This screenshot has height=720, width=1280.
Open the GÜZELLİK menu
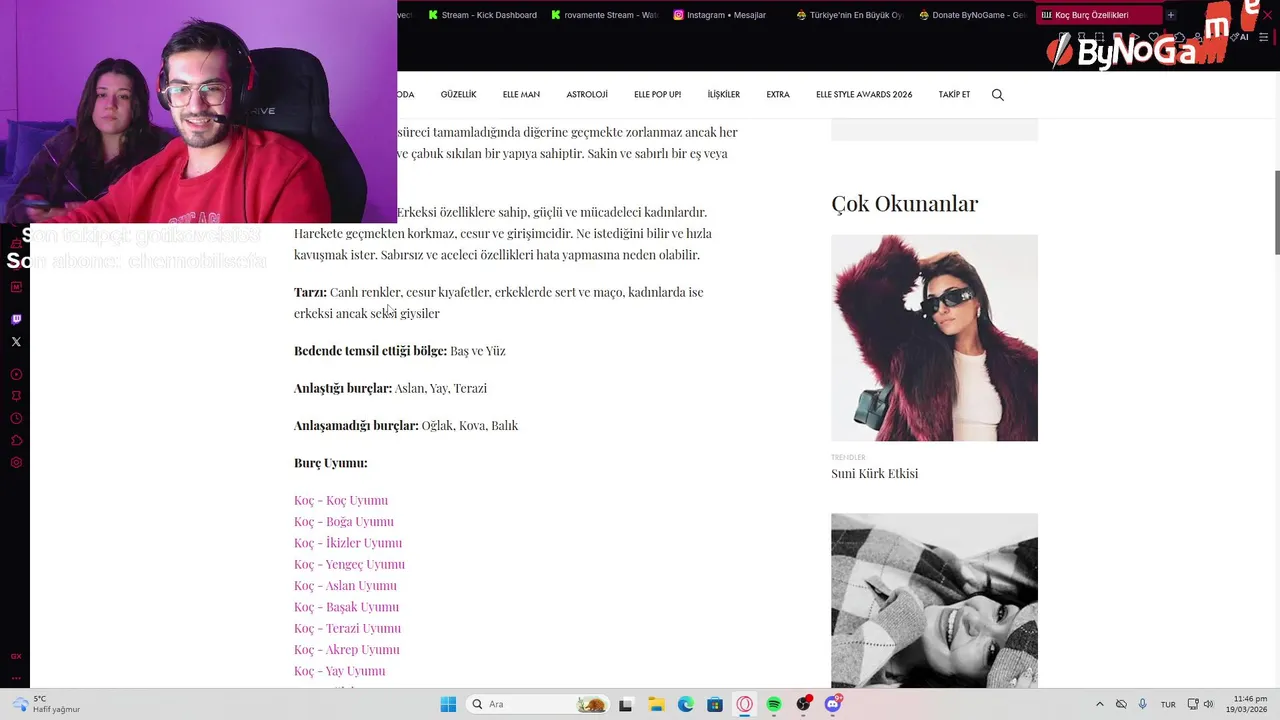[458, 95]
